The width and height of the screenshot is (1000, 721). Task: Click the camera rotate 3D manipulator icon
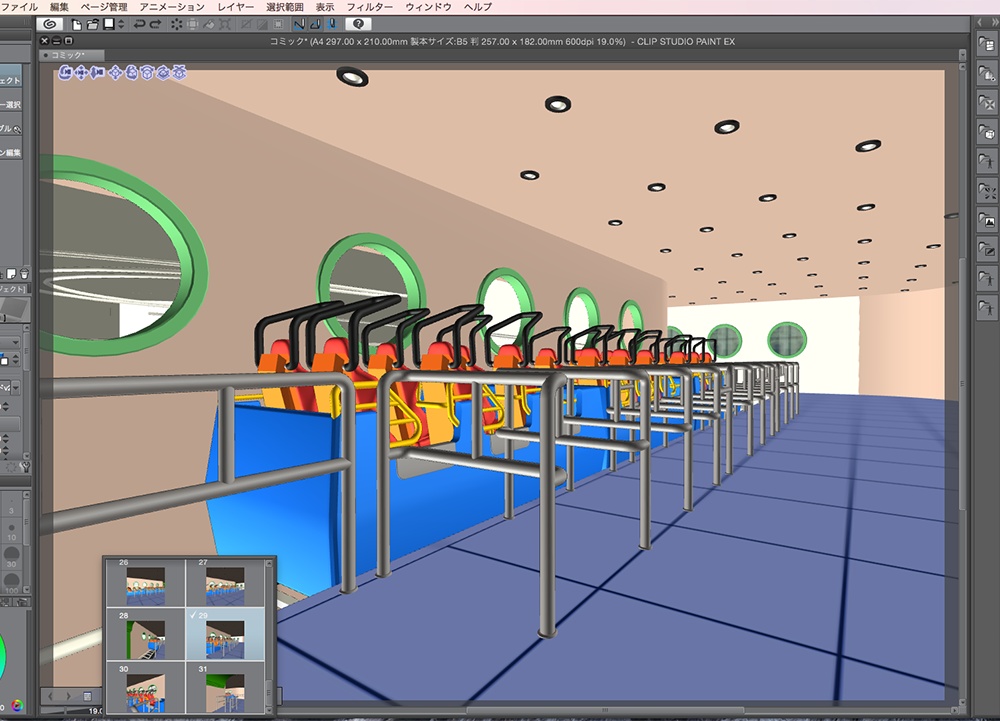(x=66, y=73)
